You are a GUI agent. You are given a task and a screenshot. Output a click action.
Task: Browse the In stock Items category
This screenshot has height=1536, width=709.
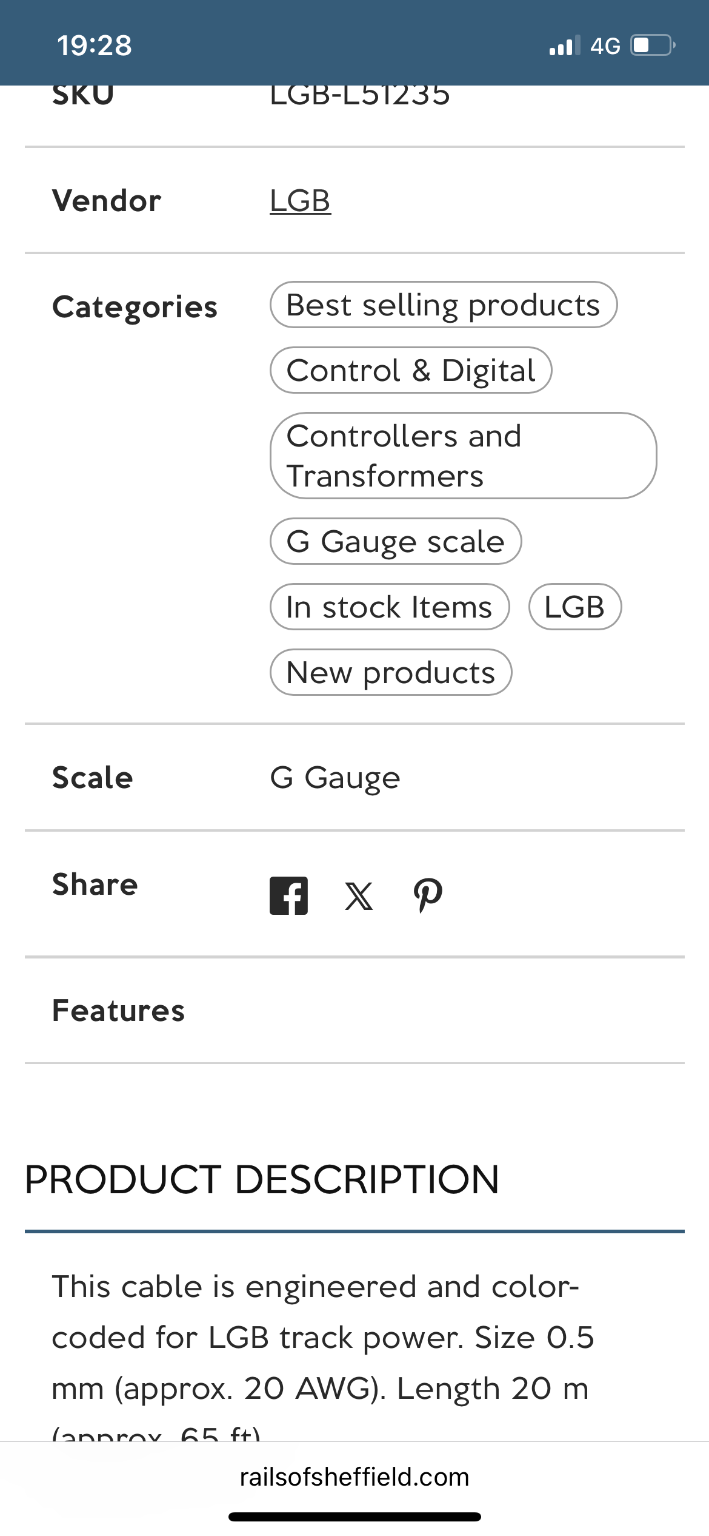[389, 607]
